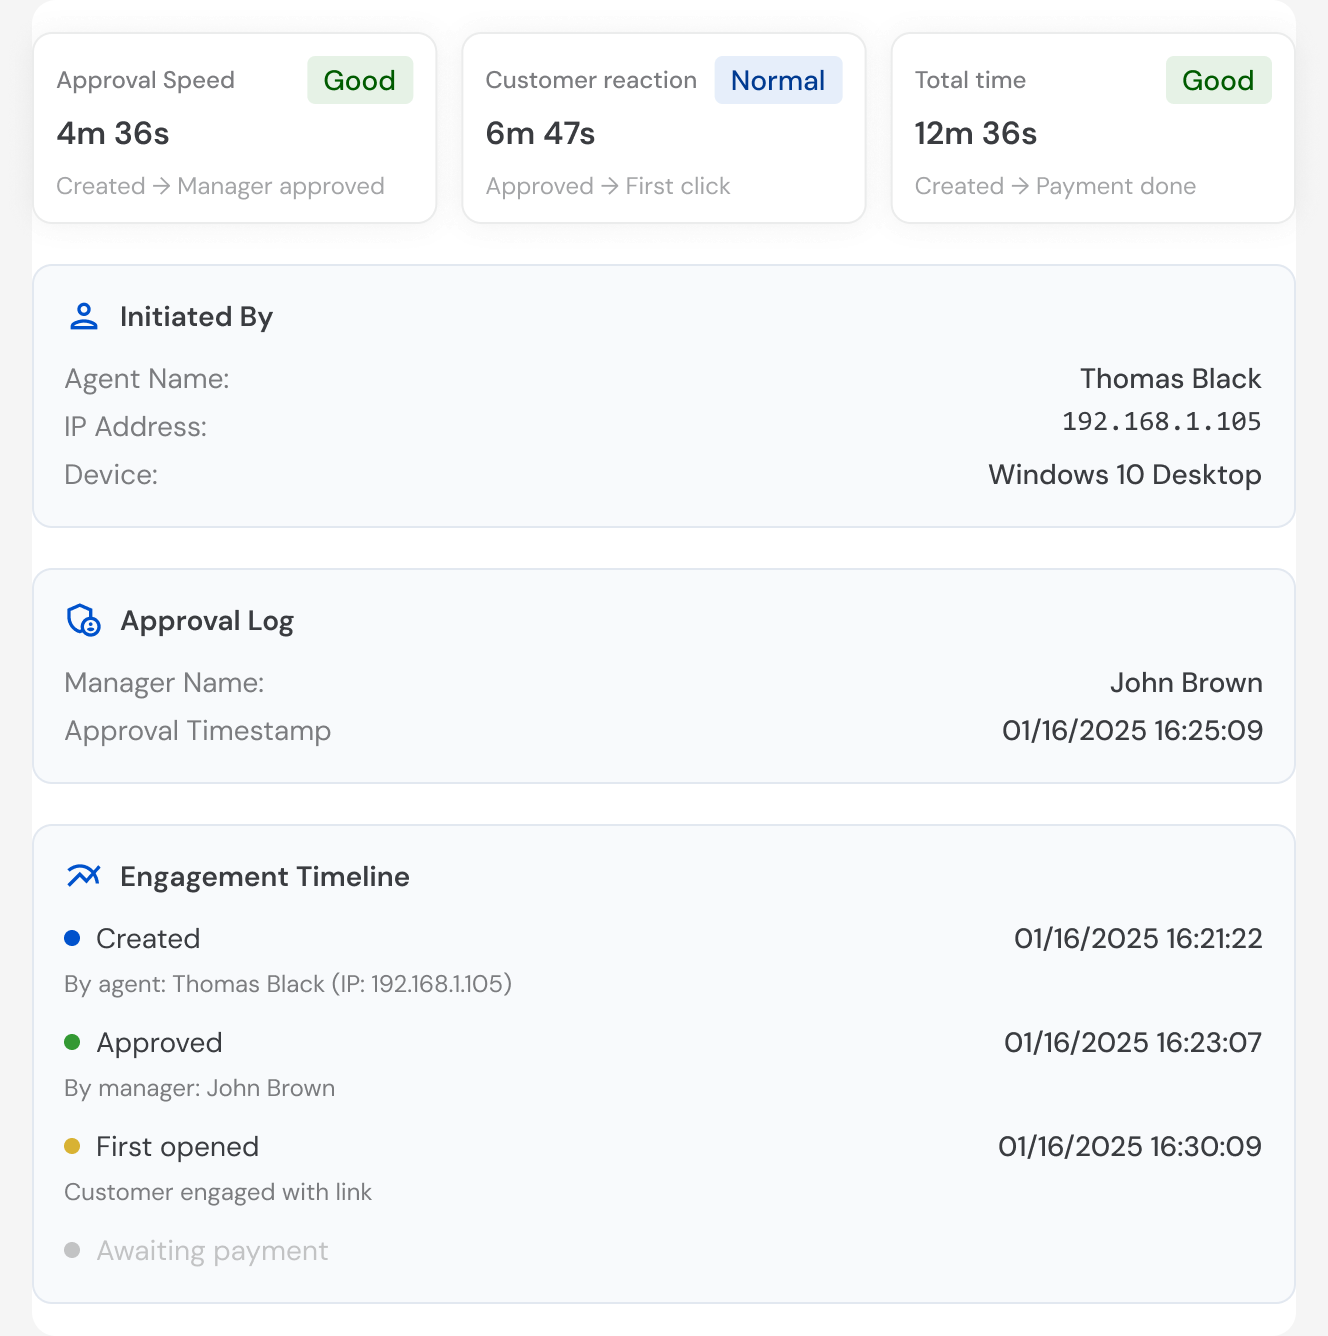Image resolution: width=1328 pixels, height=1336 pixels.
Task: Click the Agent Name: label
Action: tap(147, 379)
